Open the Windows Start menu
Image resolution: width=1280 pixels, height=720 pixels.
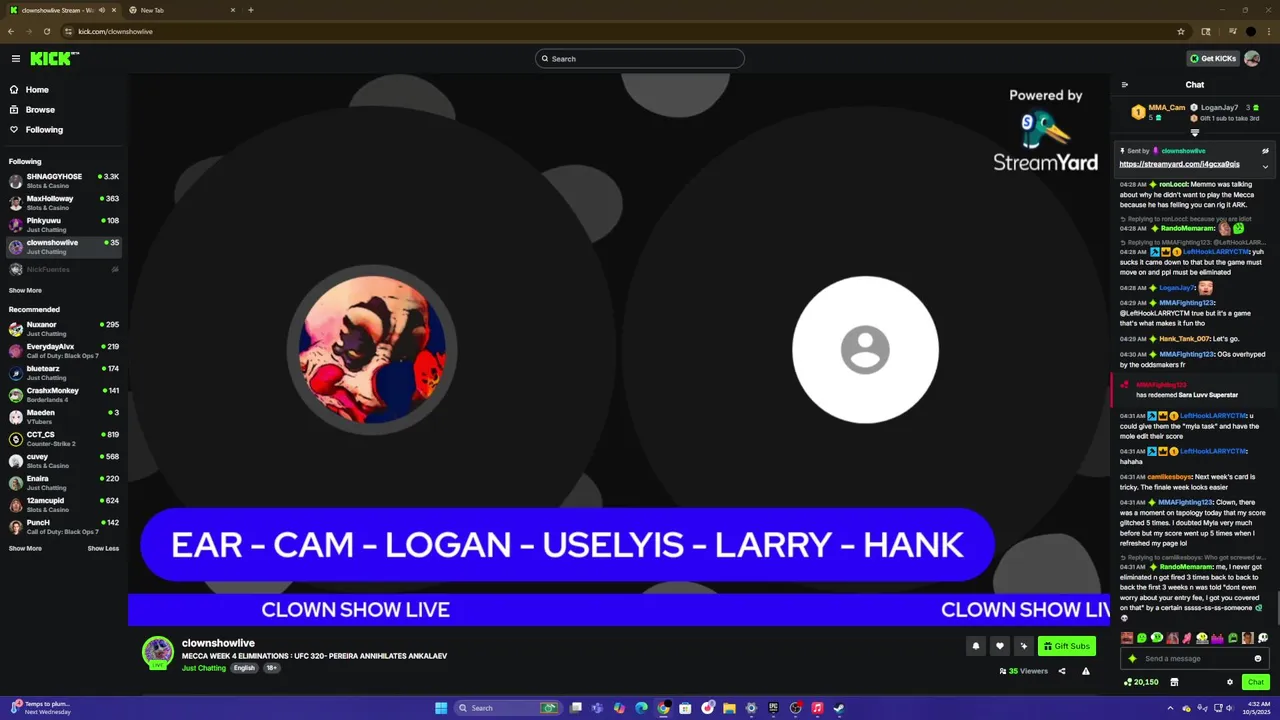(441, 708)
